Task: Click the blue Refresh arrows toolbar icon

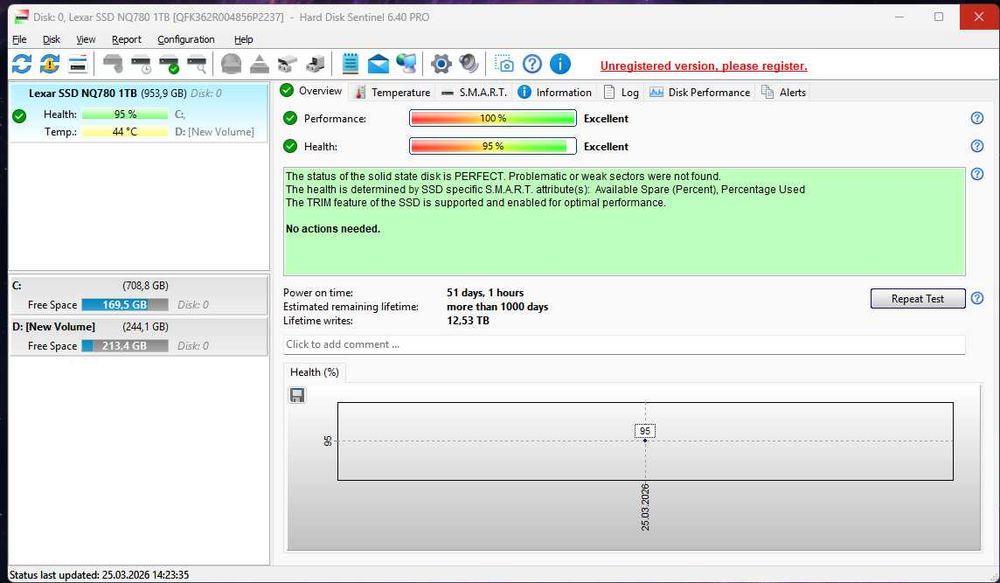Action: [21, 64]
